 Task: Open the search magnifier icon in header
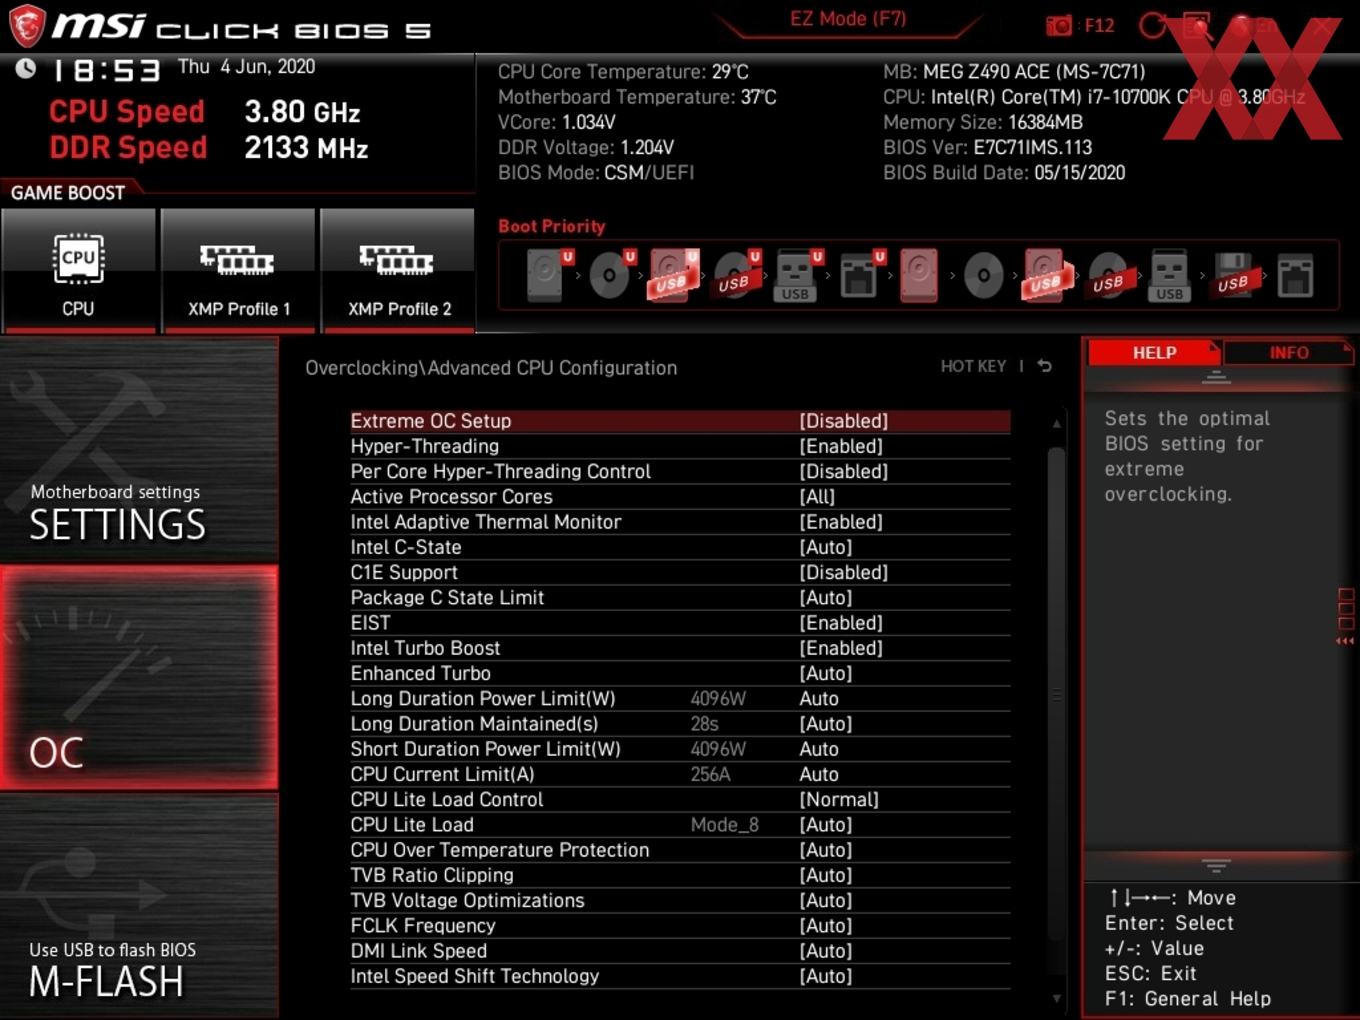(1197, 26)
